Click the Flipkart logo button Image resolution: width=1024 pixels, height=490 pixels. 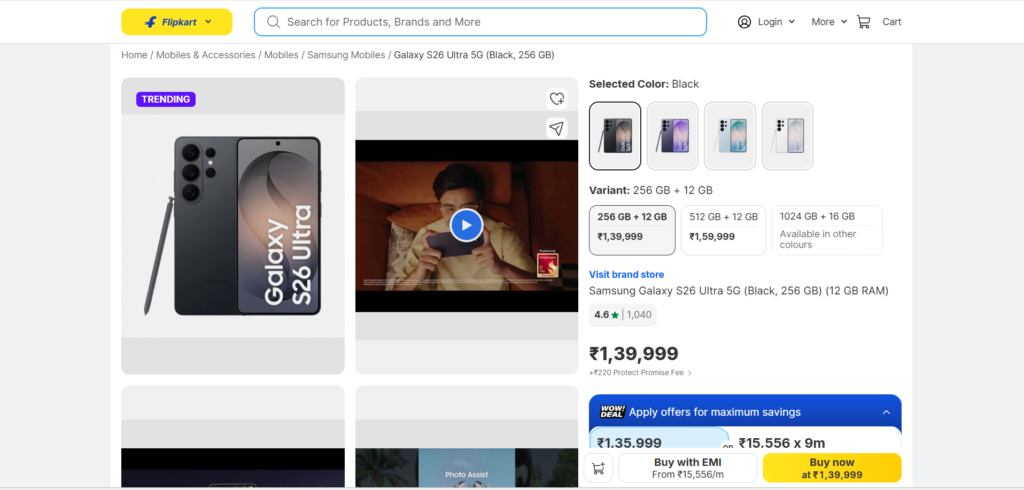176,22
